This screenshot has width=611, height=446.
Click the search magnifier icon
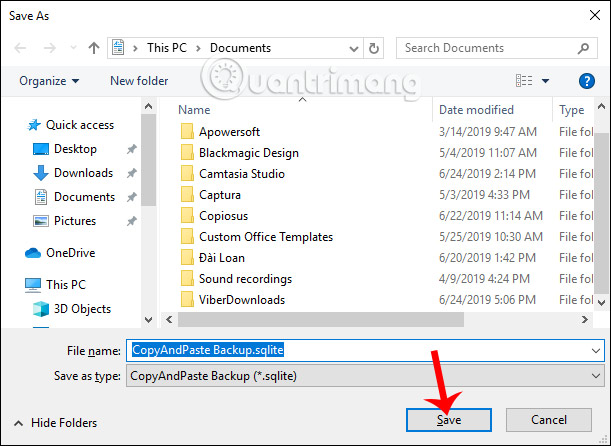click(x=583, y=48)
